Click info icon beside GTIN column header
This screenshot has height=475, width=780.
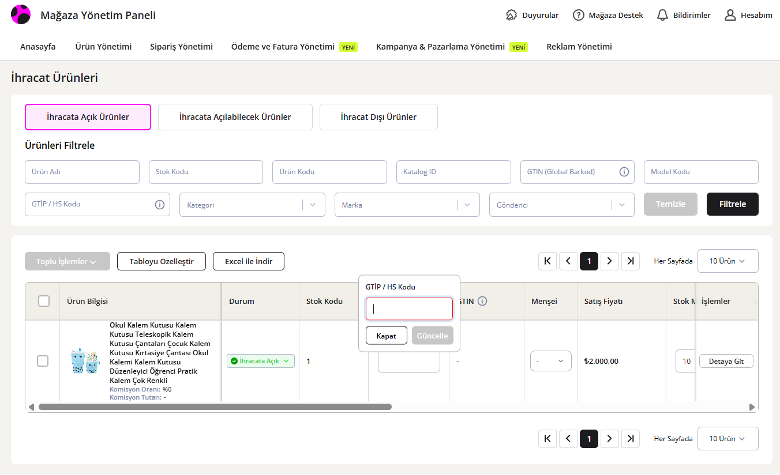coord(482,301)
